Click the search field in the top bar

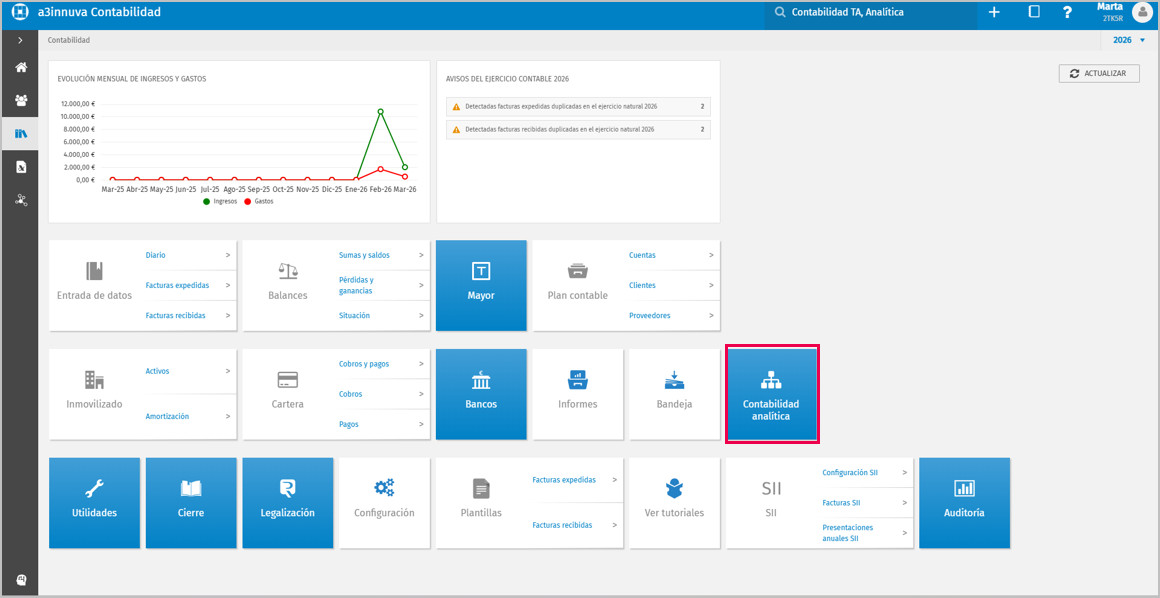pos(869,13)
